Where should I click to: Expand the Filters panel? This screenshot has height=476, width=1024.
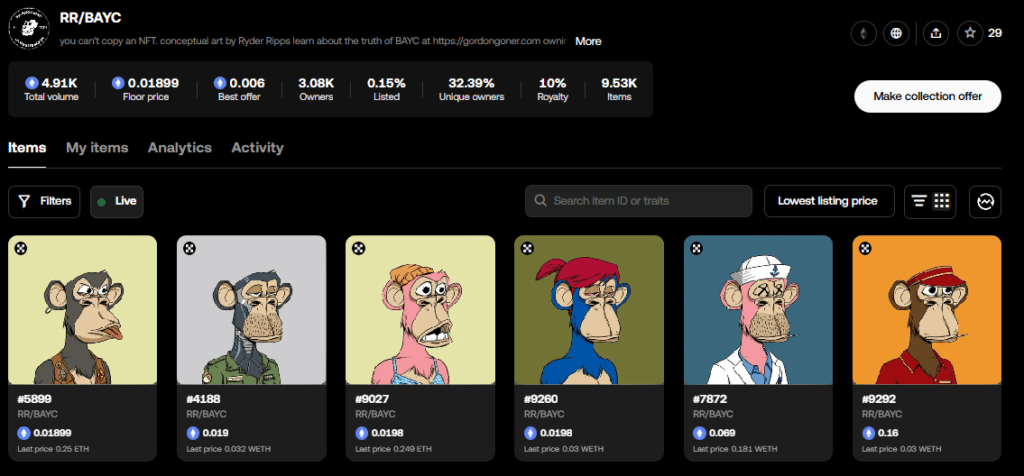click(x=45, y=201)
